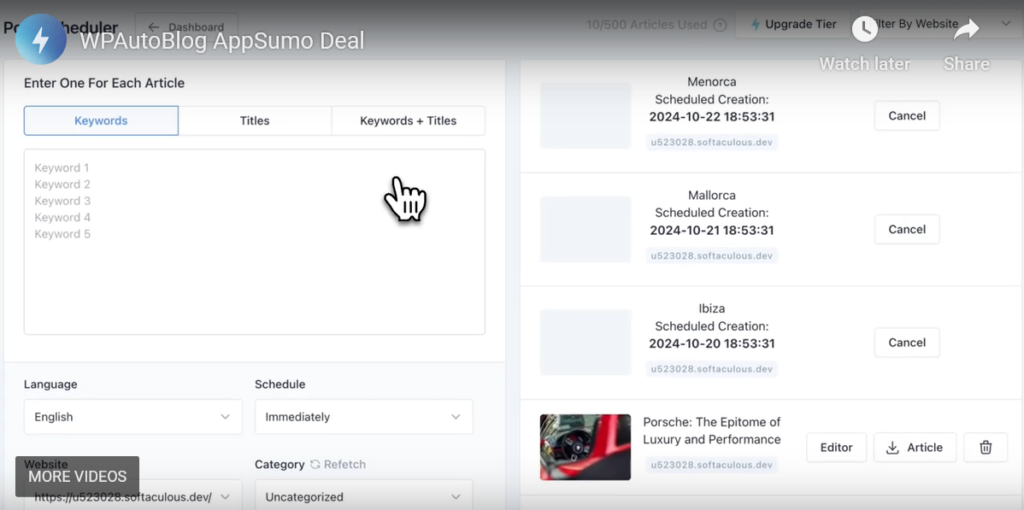This screenshot has height=510, width=1024.
Task: Go back to Dashboard
Action: 186,27
